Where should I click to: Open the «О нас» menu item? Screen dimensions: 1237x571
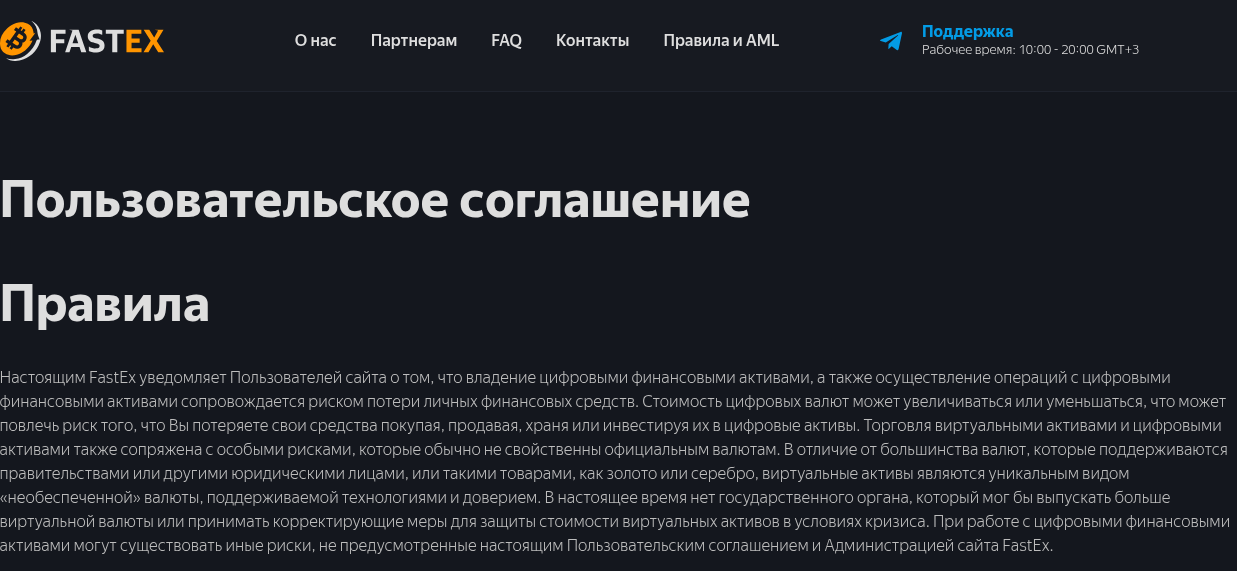(315, 41)
